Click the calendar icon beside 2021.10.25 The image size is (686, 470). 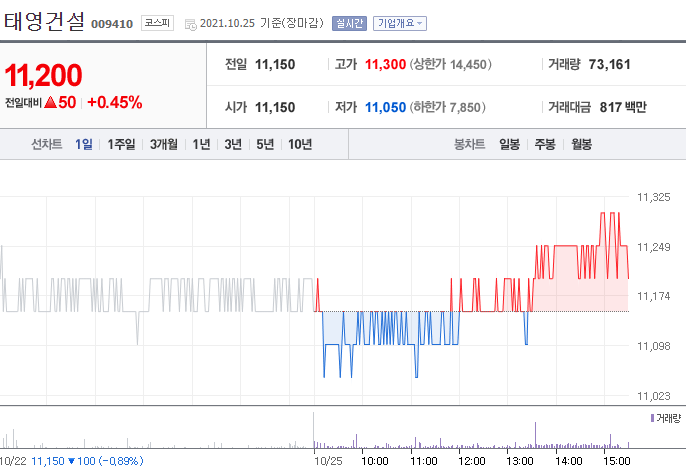tap(190, 25)
